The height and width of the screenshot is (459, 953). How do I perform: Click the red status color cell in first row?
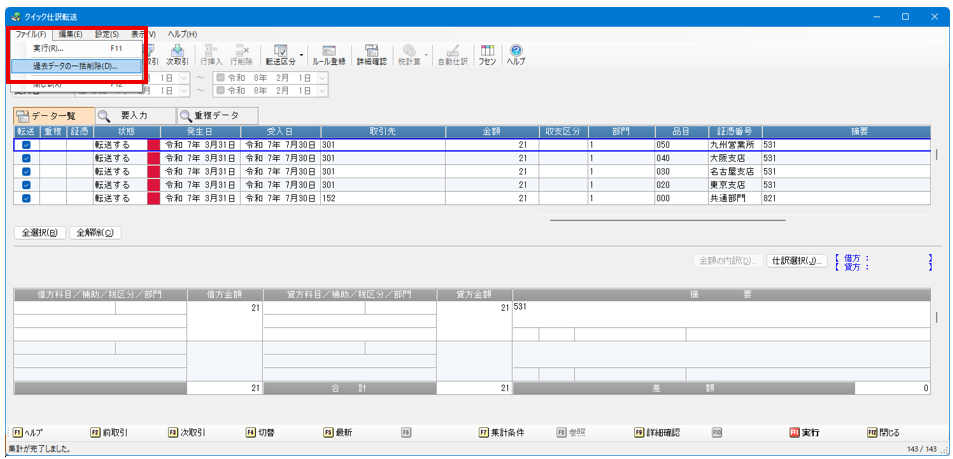click(153, 145)
